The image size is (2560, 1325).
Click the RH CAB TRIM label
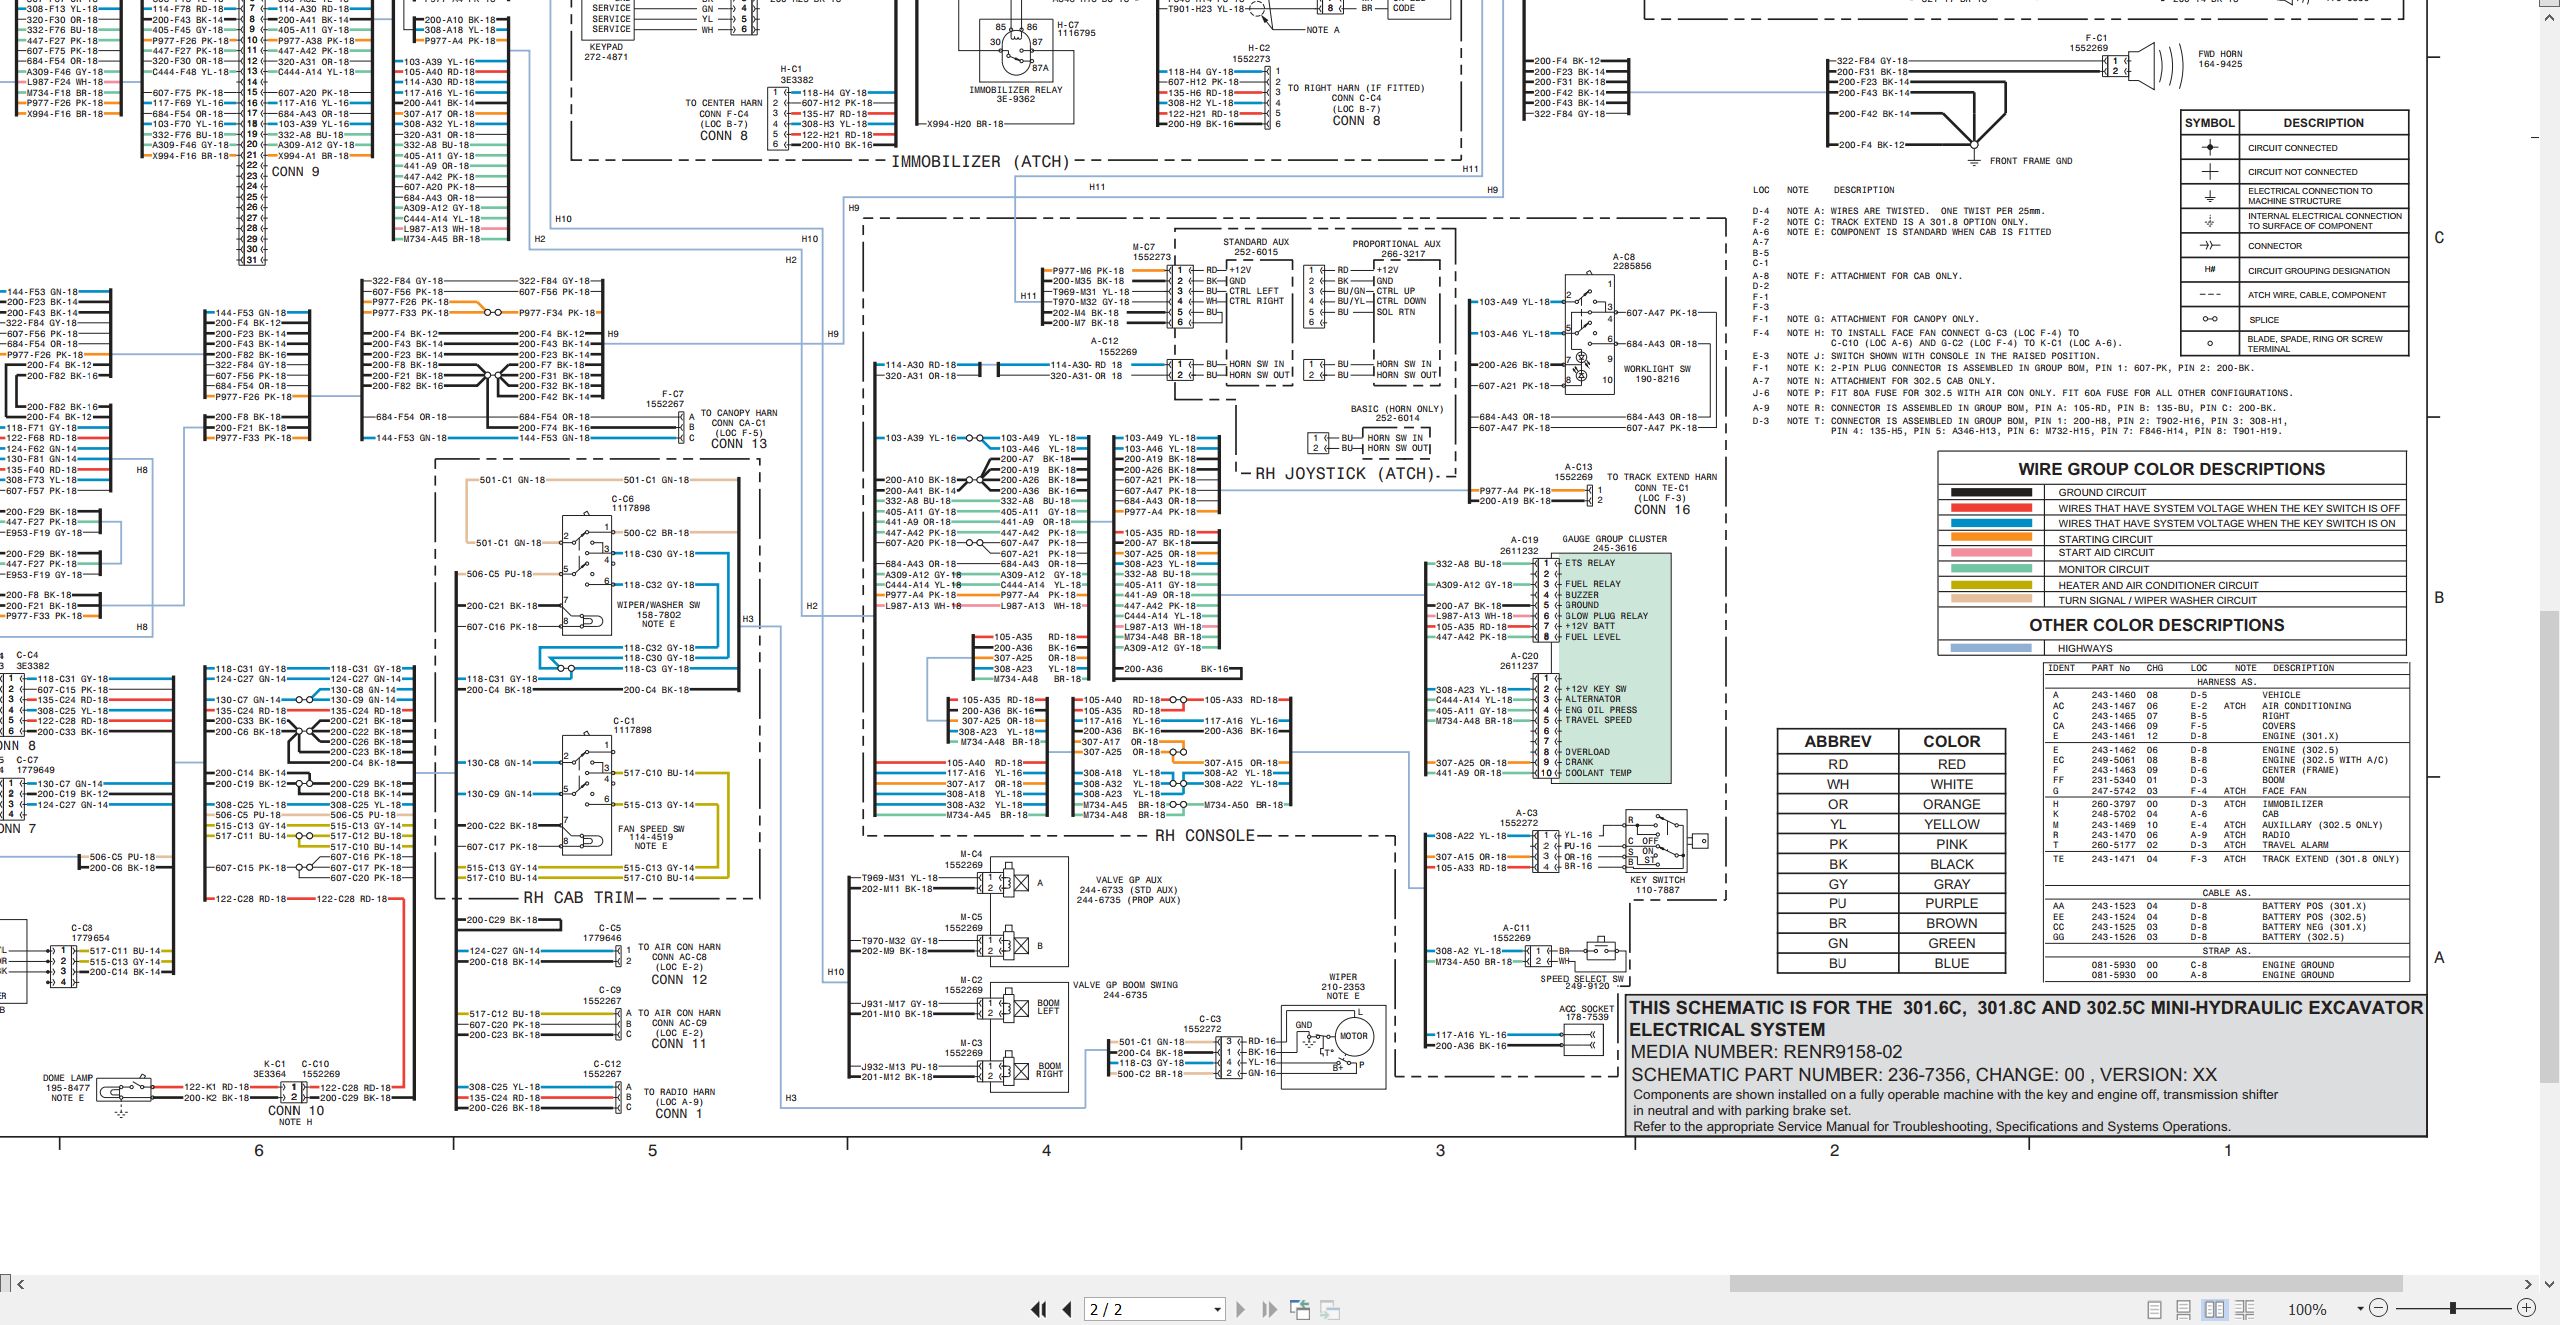579,897
